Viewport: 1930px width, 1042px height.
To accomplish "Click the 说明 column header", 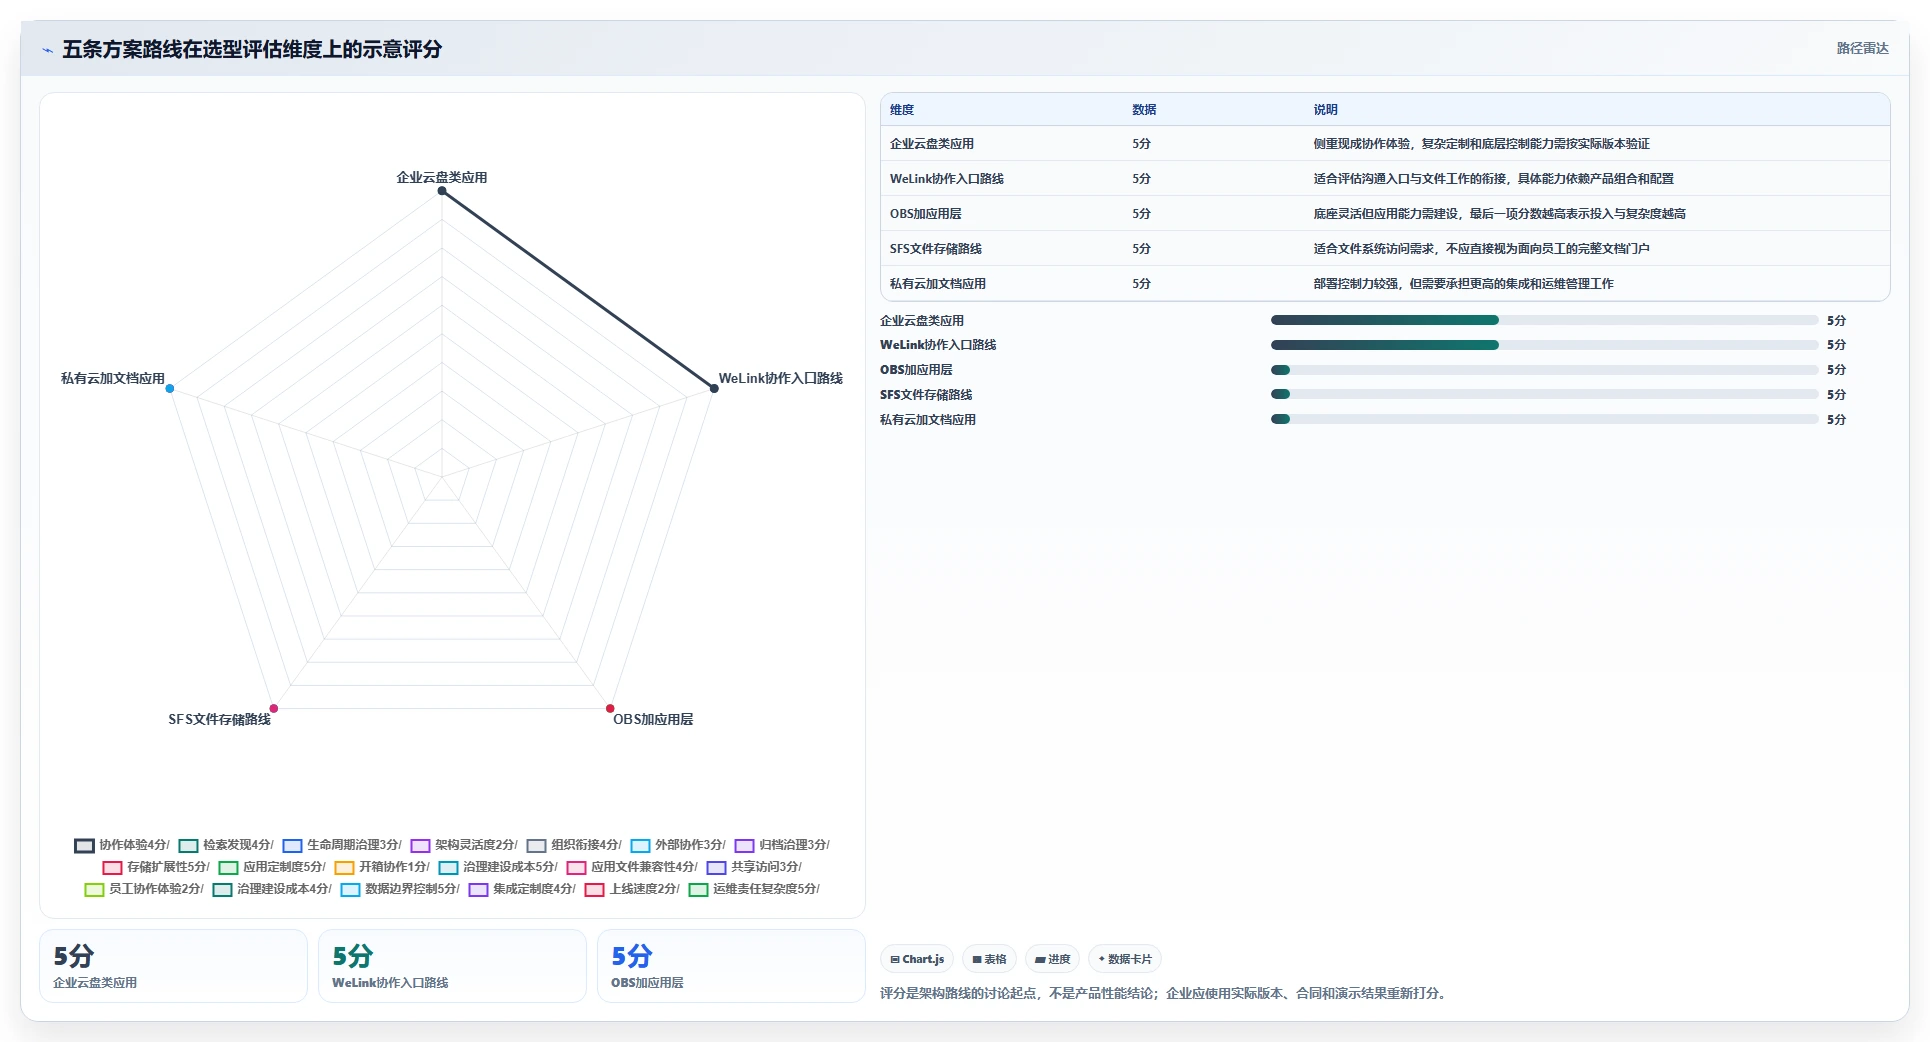I will 1326,110.
